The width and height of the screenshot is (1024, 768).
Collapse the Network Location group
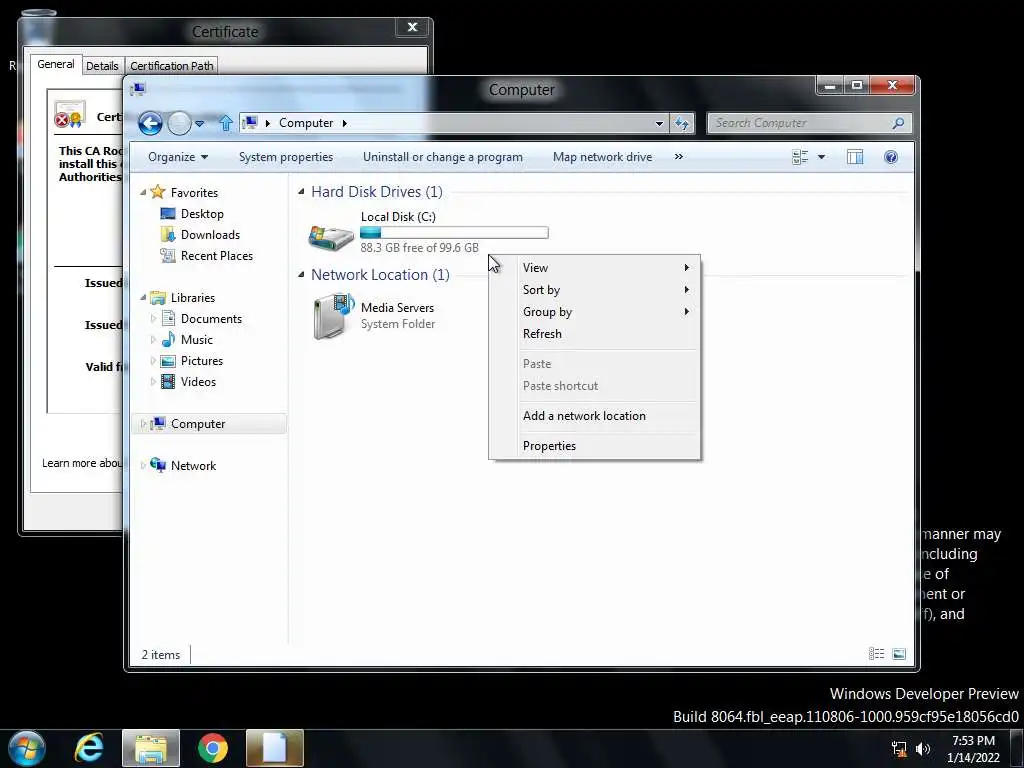pos(301,274)
